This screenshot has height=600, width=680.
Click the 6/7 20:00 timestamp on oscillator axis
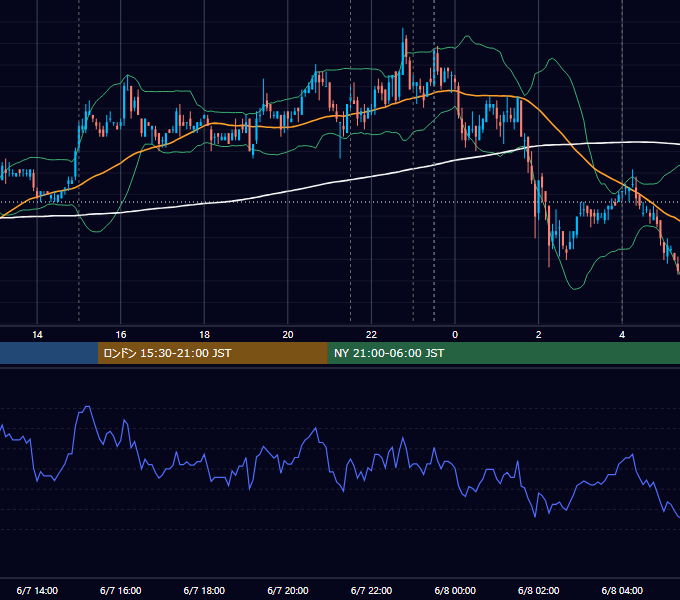point(288,590)
